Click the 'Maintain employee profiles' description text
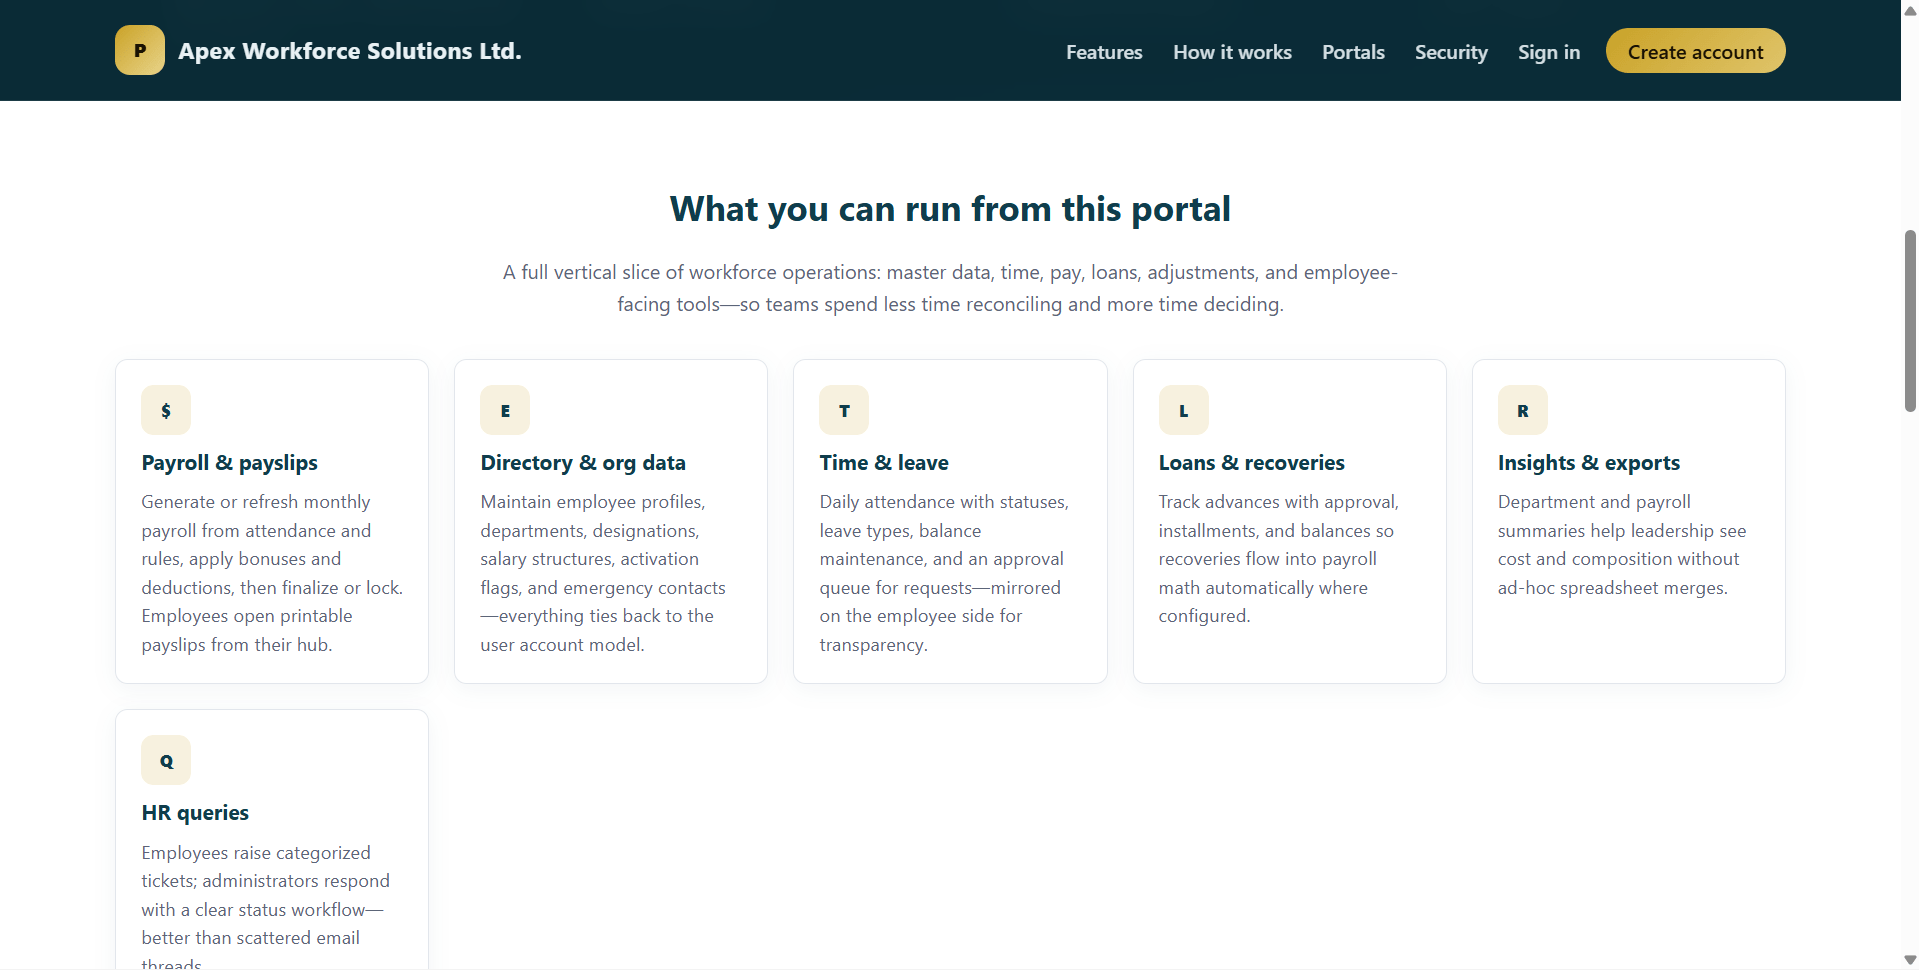Screen dimensions: 1919x970 pyautogui.click(x=603, y=573)
